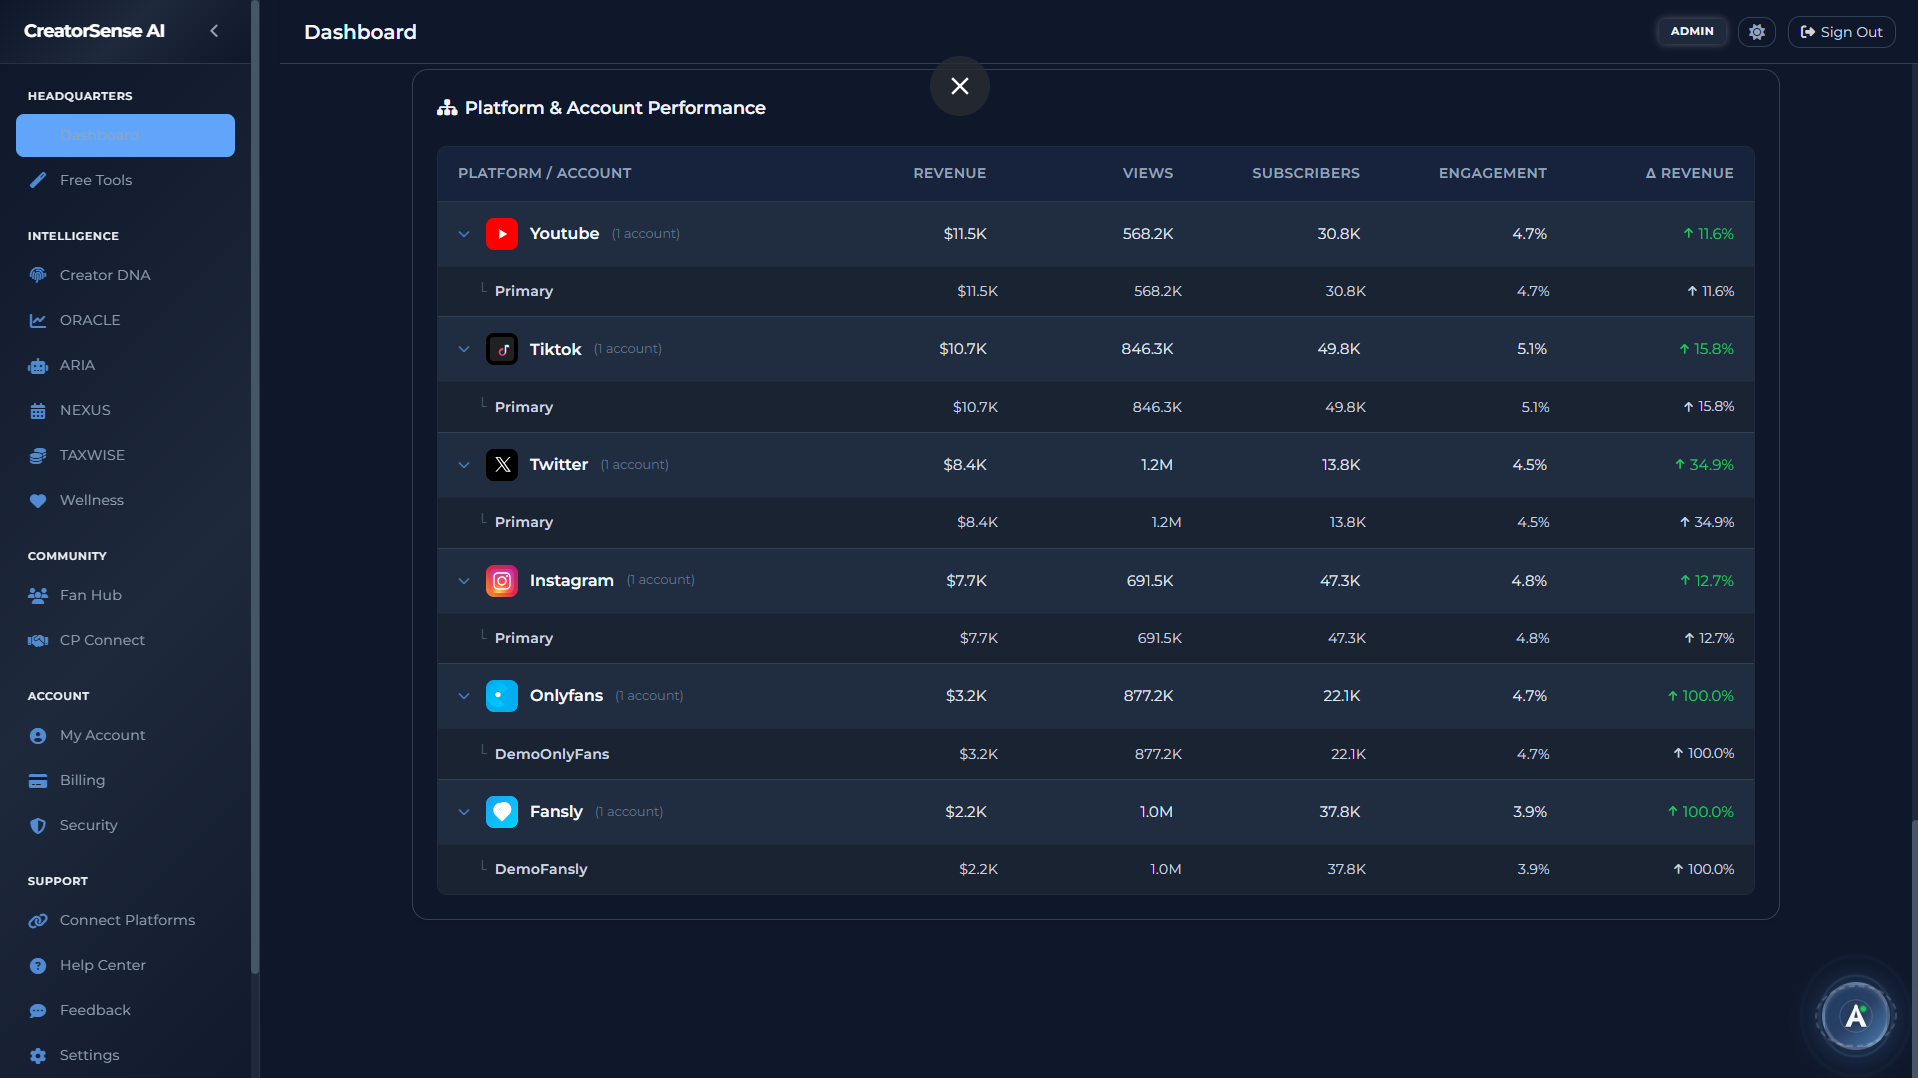Click the YouTube platform logo

(x=502, y=233)
